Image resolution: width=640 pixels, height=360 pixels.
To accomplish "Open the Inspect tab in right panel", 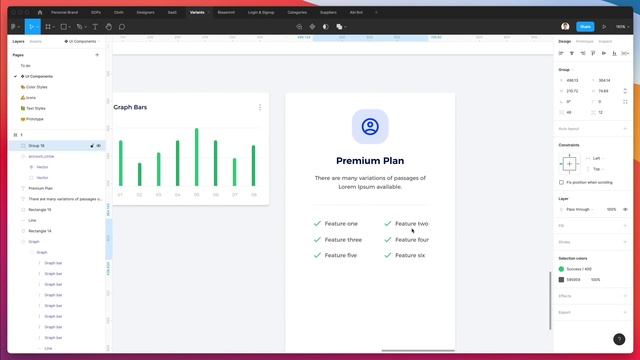I will pos(605,42).
